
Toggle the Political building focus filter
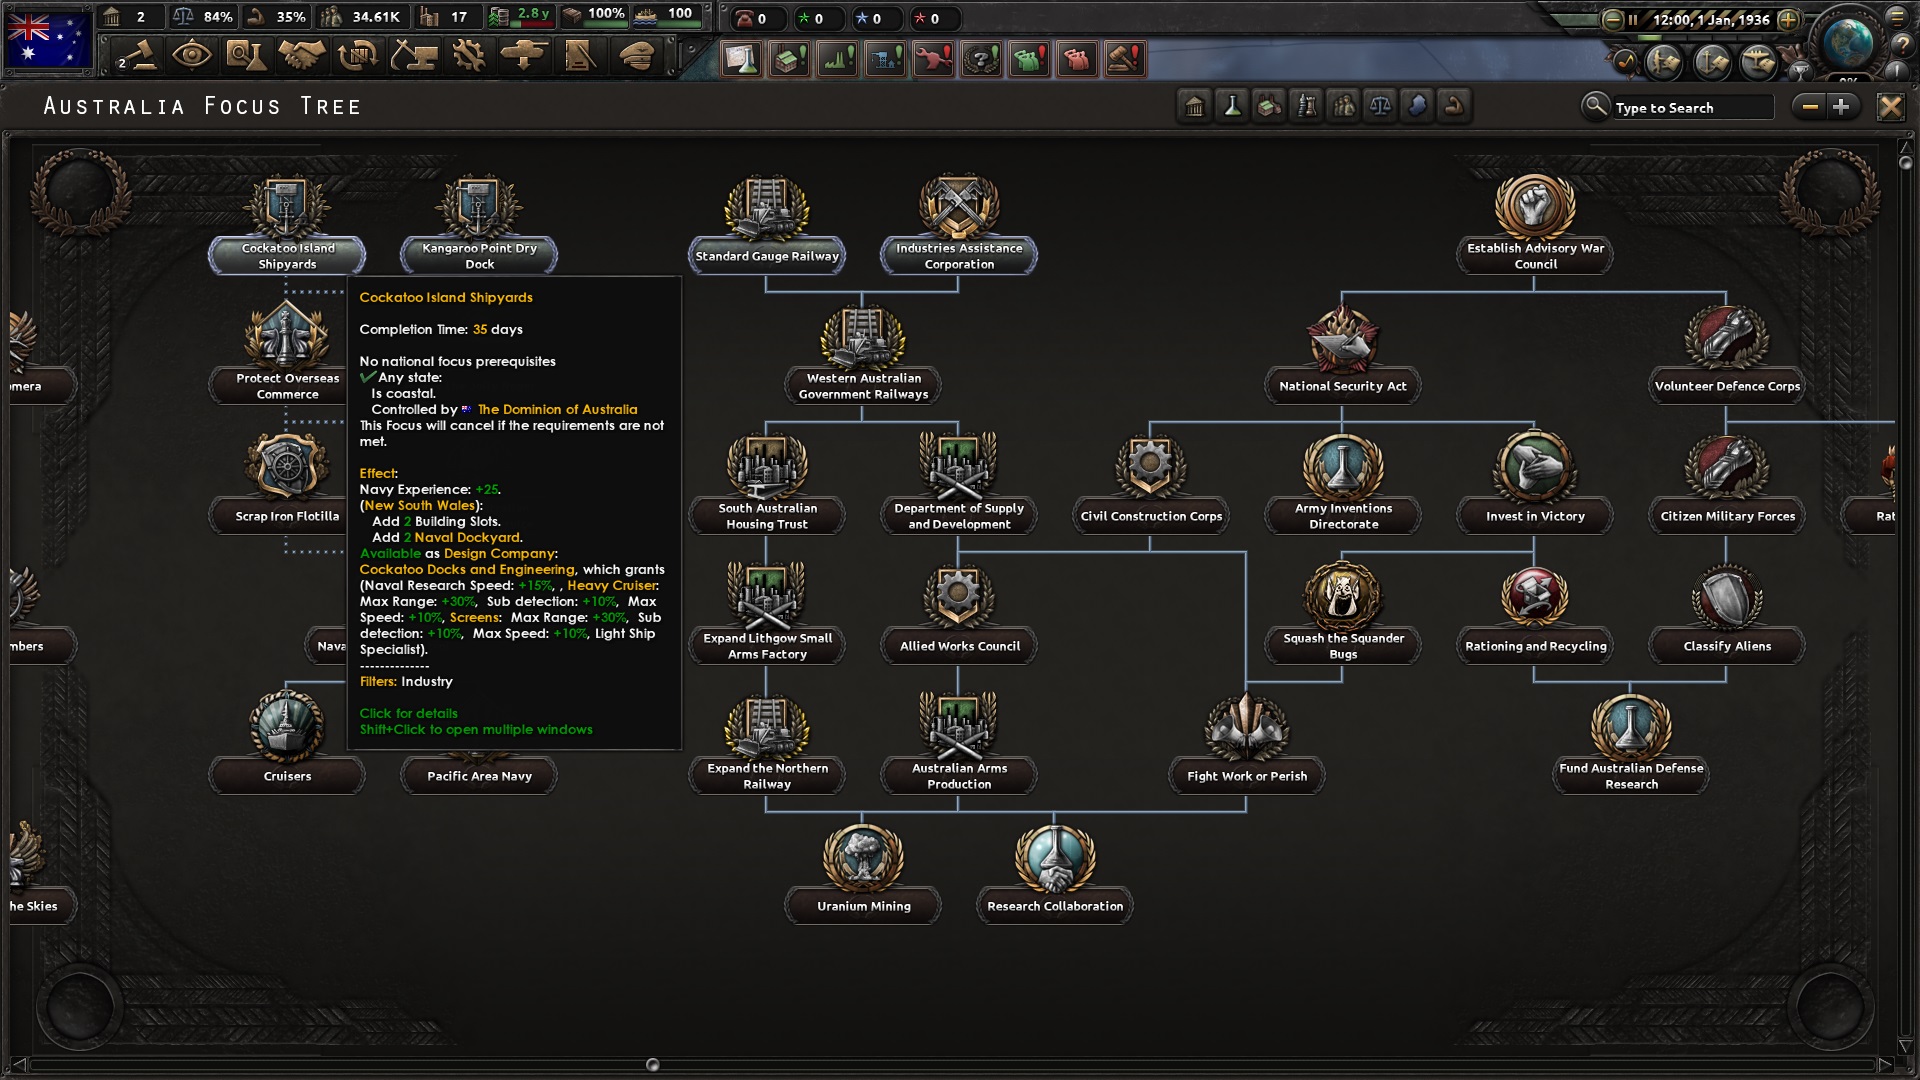[1195, 106]
